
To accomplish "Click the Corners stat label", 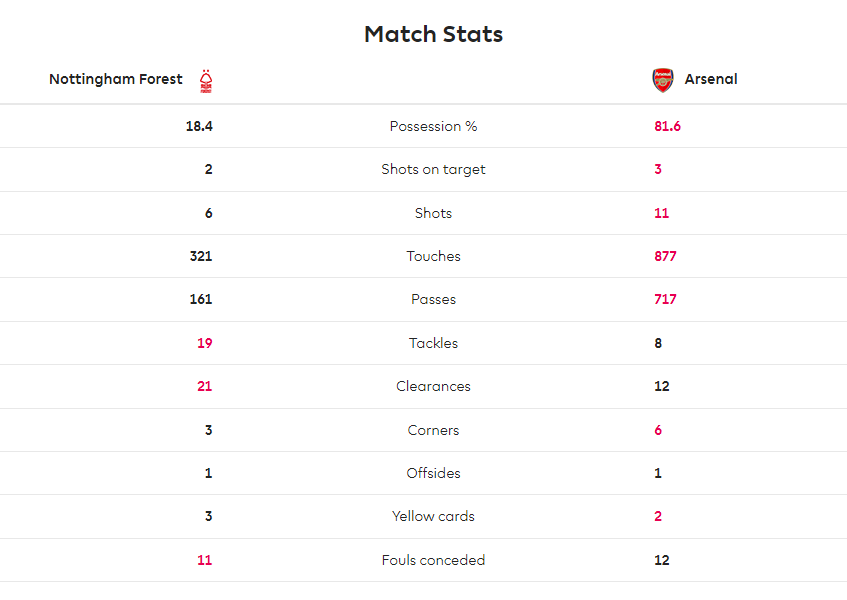I will [x=433, y=430].
